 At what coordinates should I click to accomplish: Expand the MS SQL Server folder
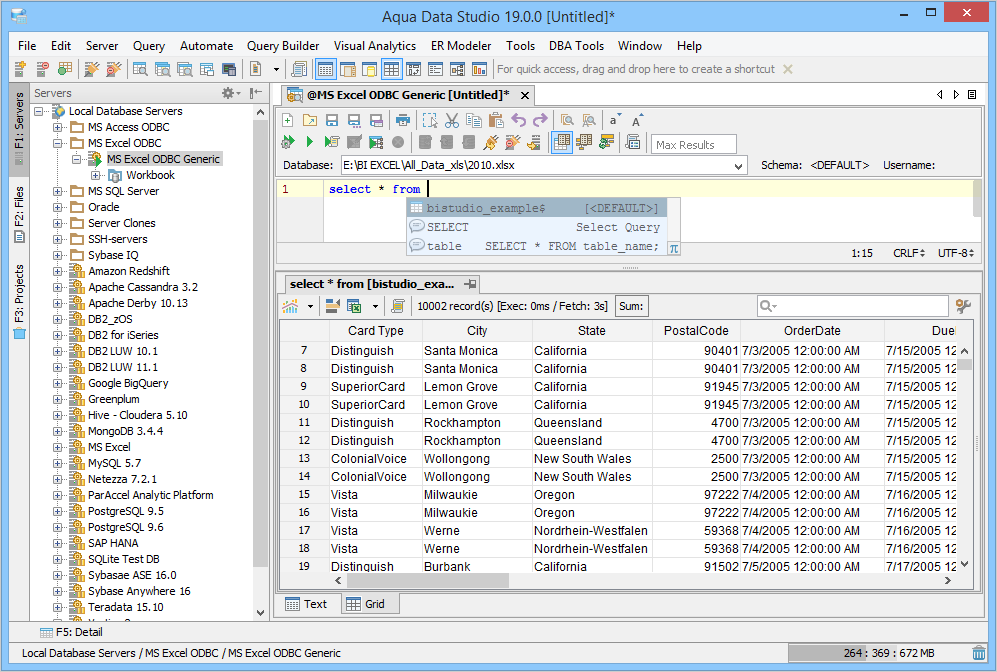(59, 191)
